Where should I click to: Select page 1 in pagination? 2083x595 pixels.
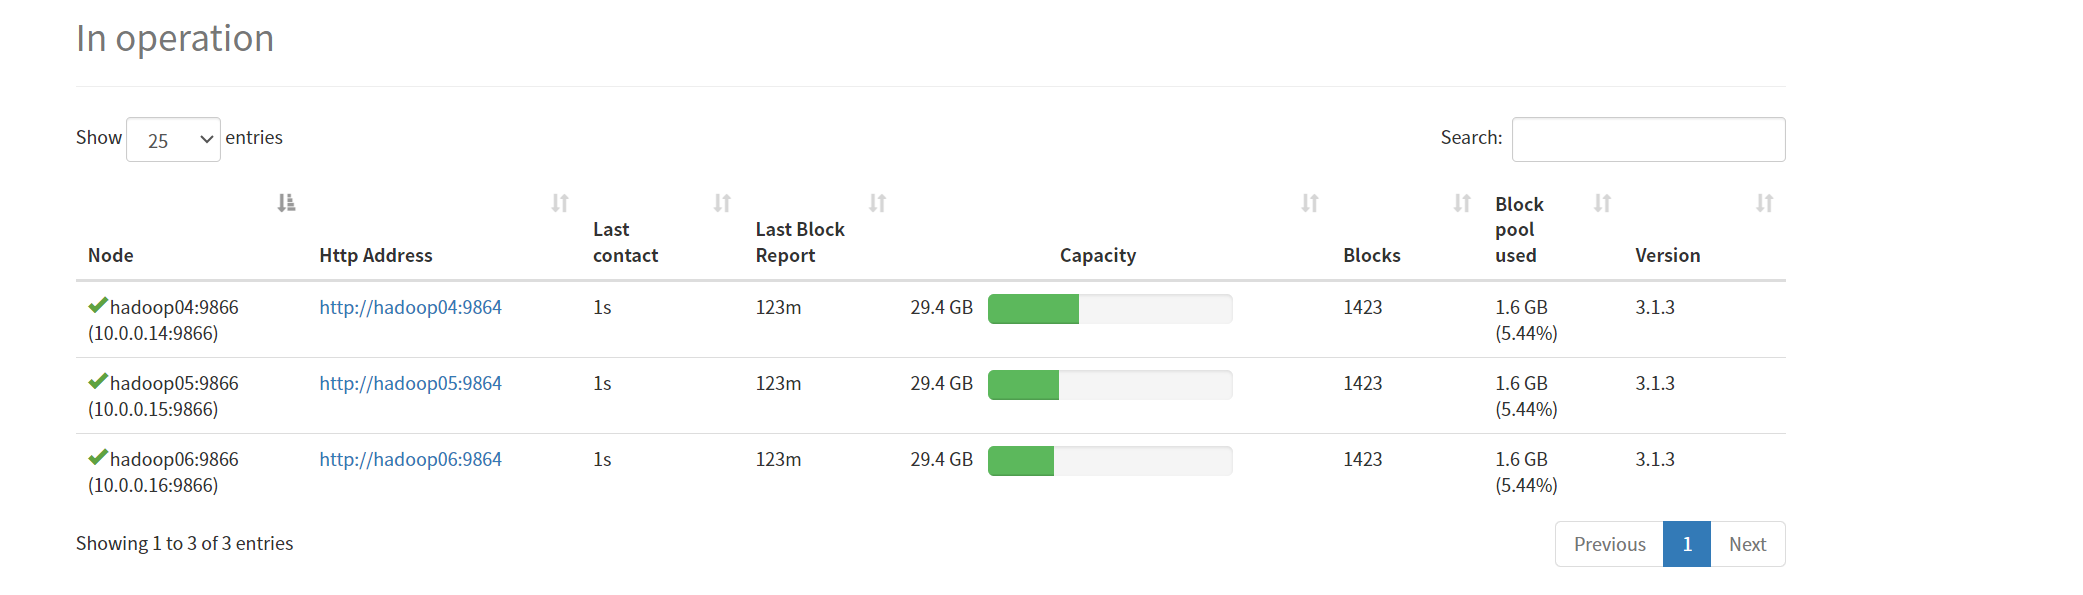click(1687, 544)
